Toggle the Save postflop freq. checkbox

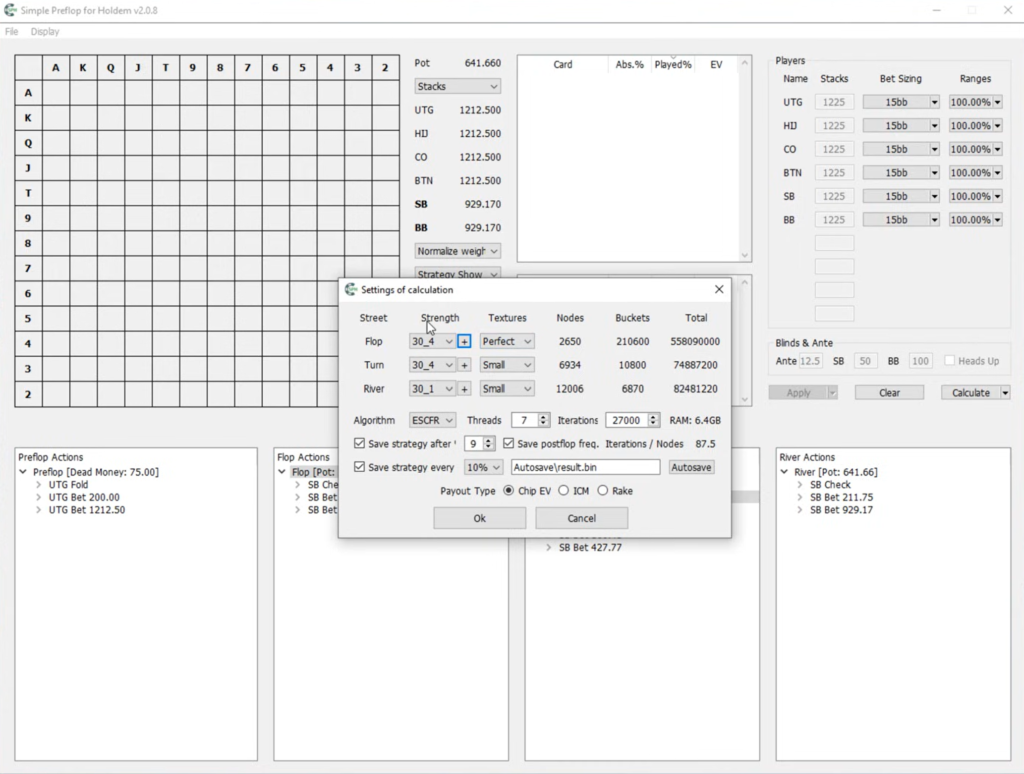tap(508, 443)
